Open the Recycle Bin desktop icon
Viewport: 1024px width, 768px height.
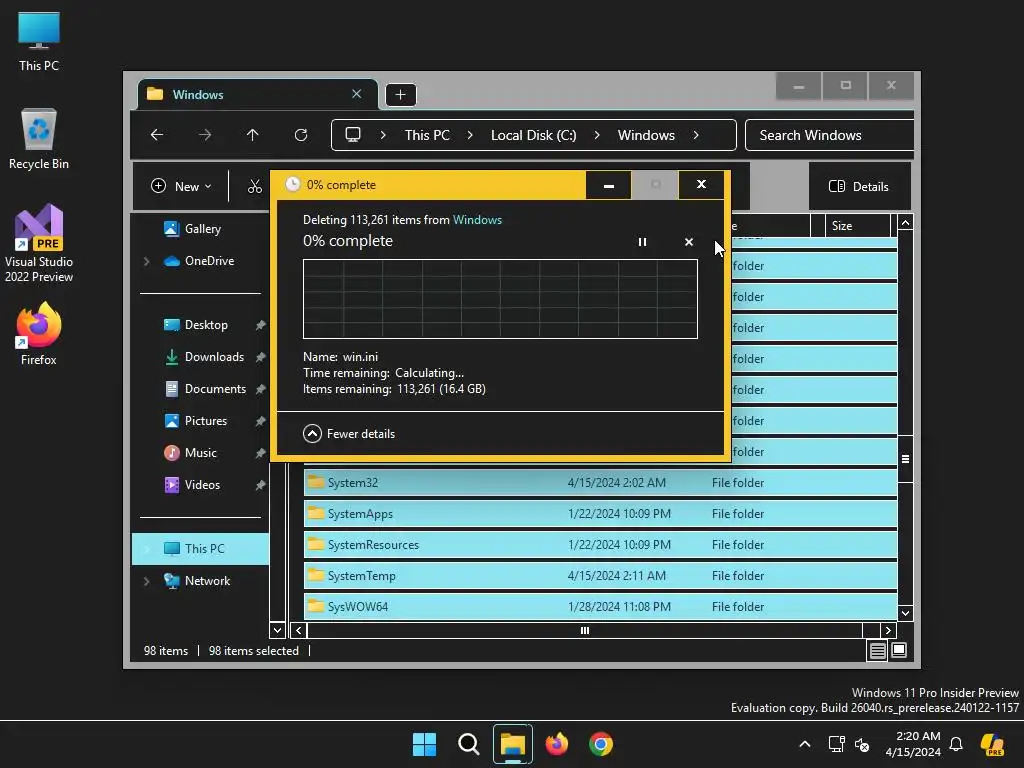39,139
